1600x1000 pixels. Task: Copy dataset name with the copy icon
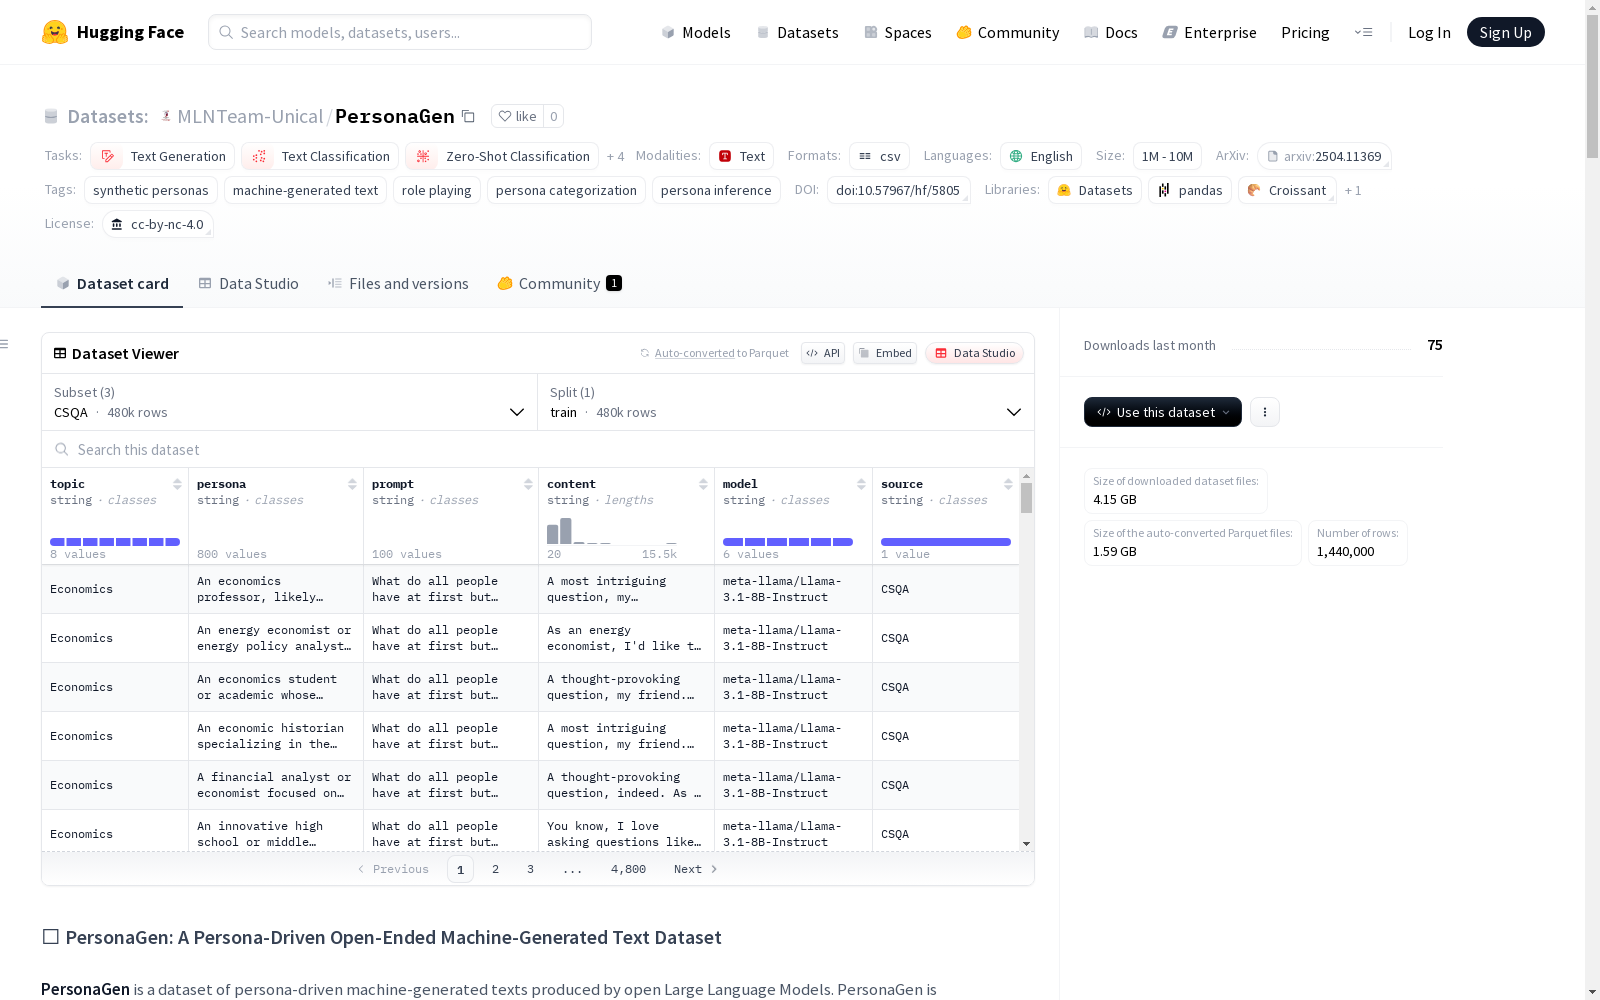(468, 116)
